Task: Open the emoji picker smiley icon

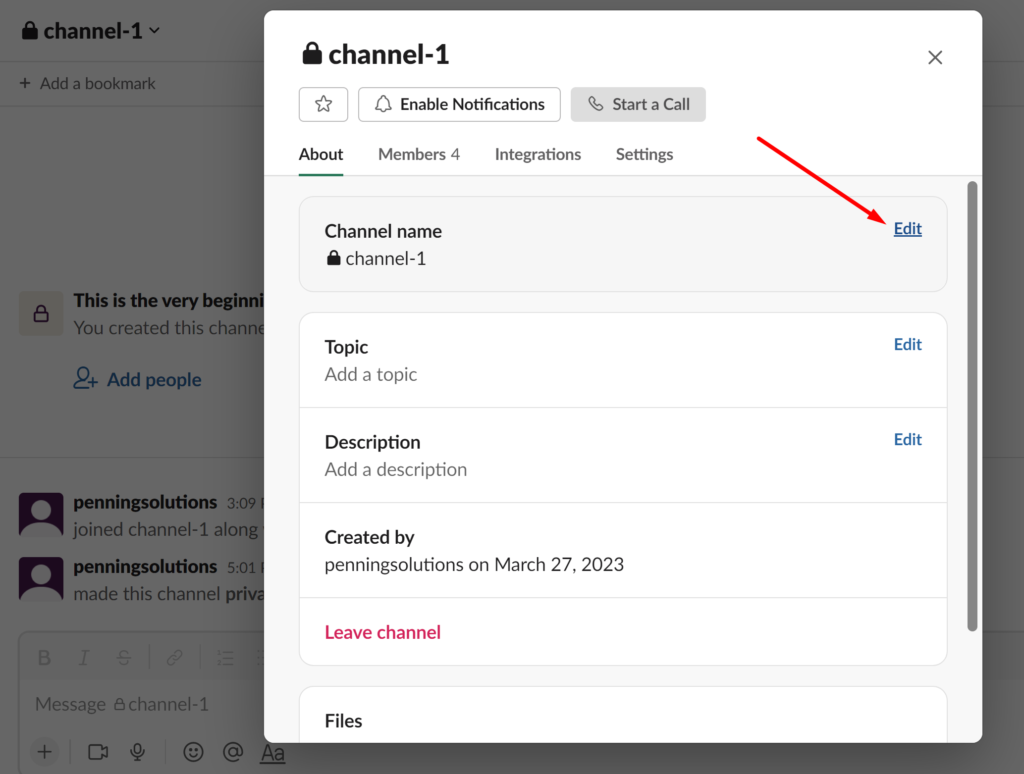Action: click(x=193, y=752)
